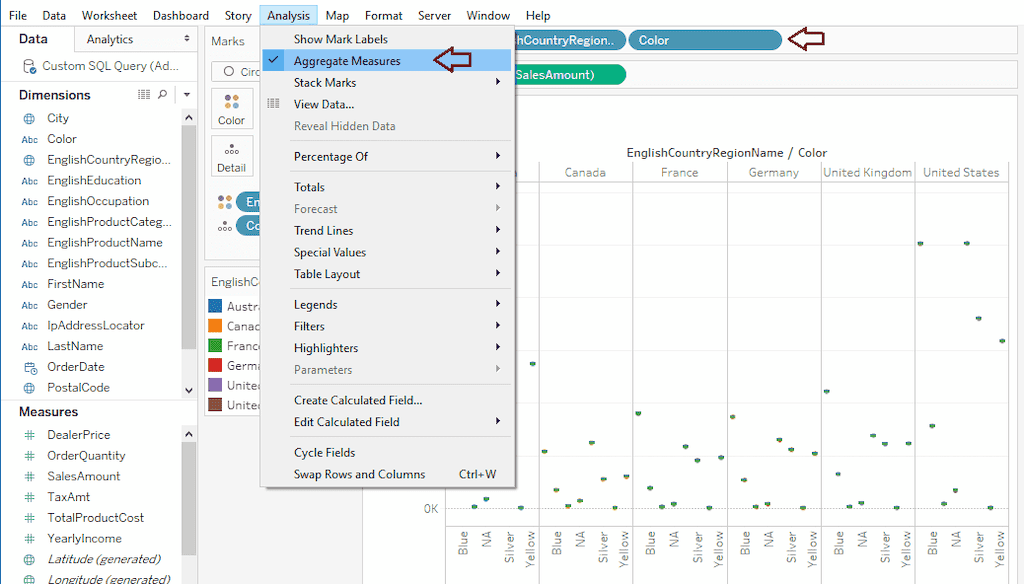The height and width of the screenshot is (584, 1024).
Task: Click the orange Canada legend swatch
Action: (x=215, y=326)
